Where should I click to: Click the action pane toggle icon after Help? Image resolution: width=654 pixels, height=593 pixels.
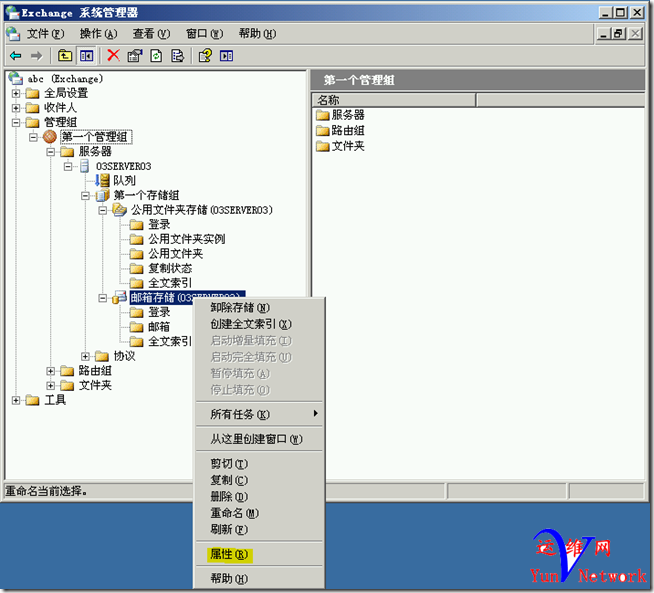click(226, 55)
